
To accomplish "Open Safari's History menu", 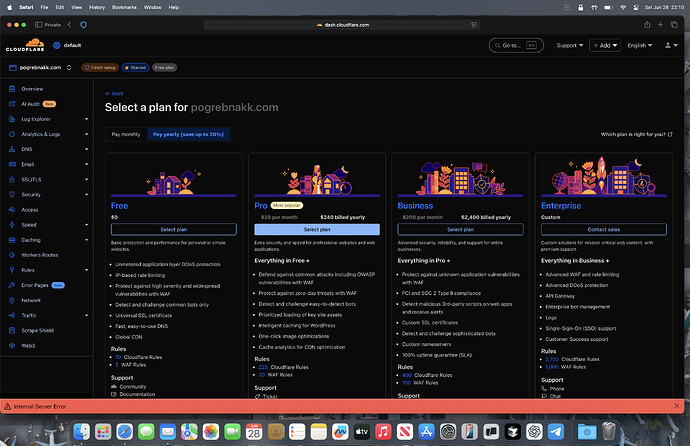I will [97, 7].
